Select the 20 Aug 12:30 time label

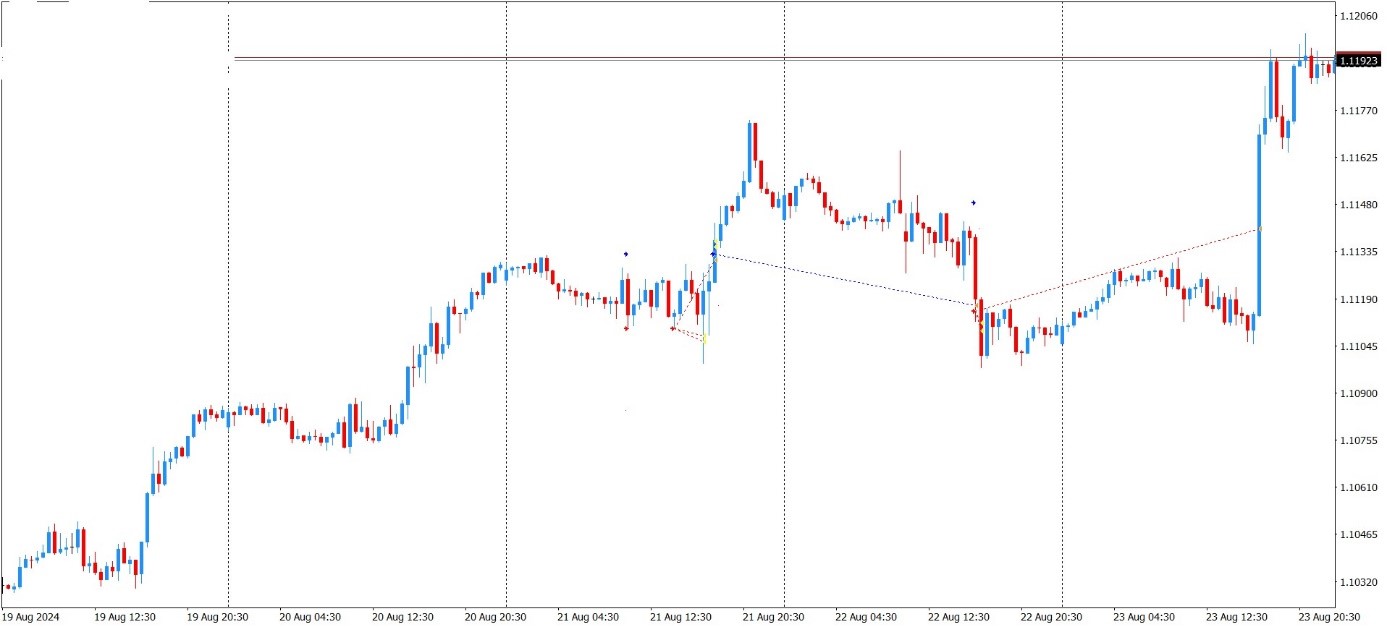(402, 617)
